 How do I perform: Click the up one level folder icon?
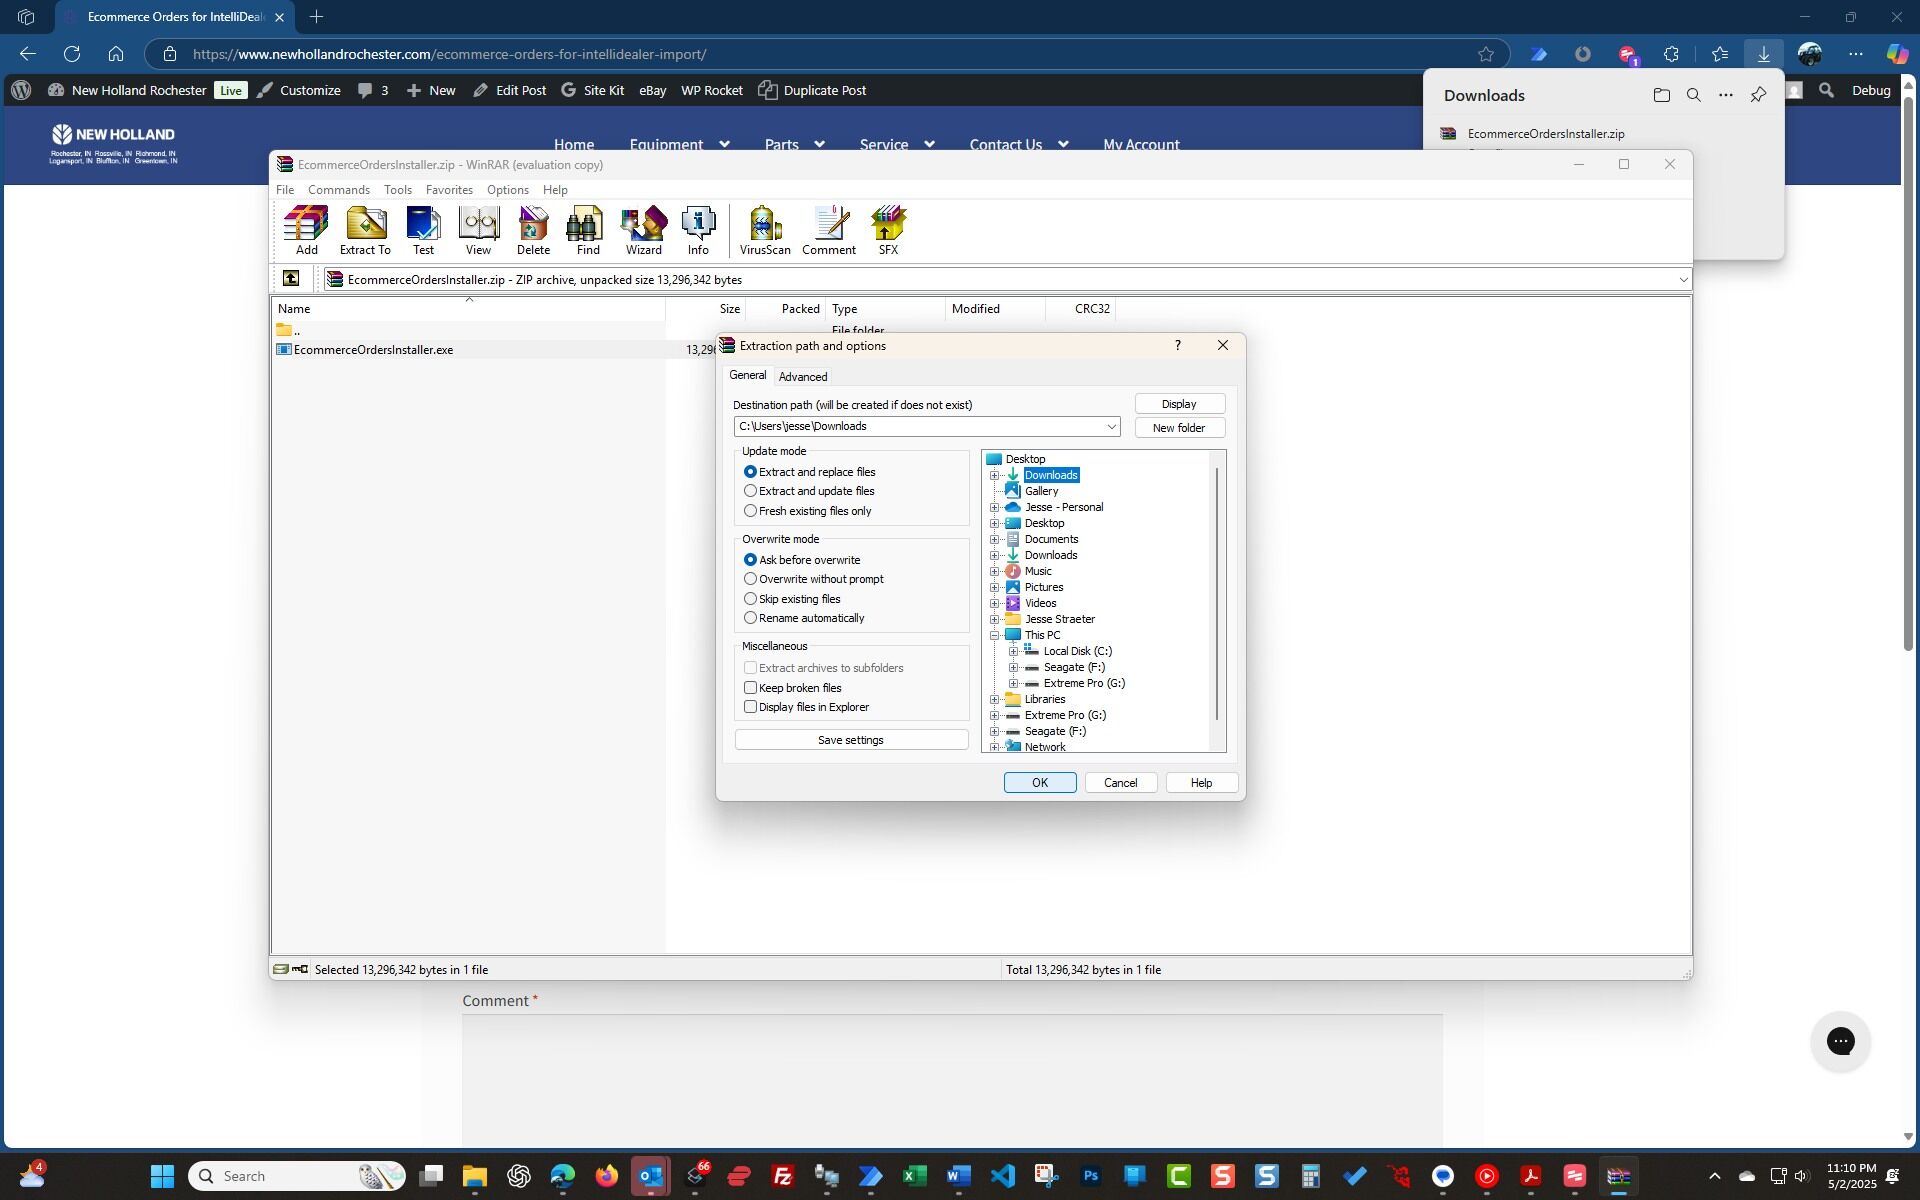291,279
